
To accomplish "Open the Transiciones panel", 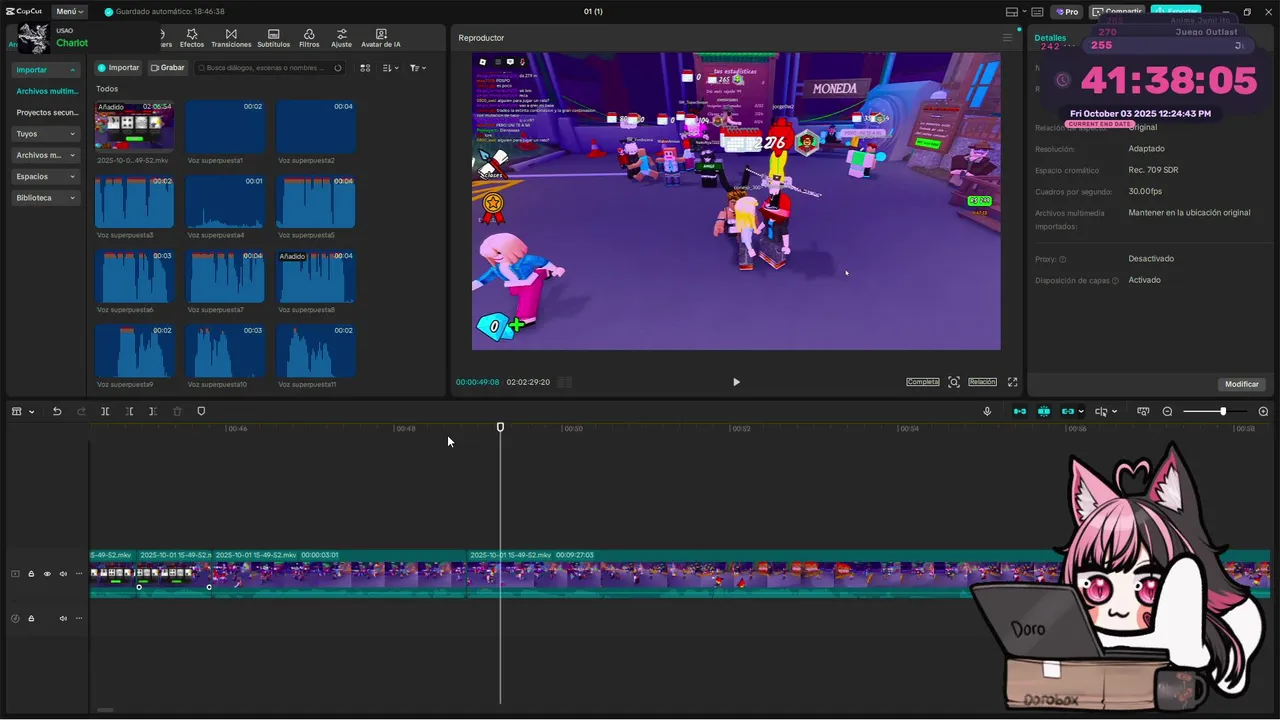I will pos(231,38).
